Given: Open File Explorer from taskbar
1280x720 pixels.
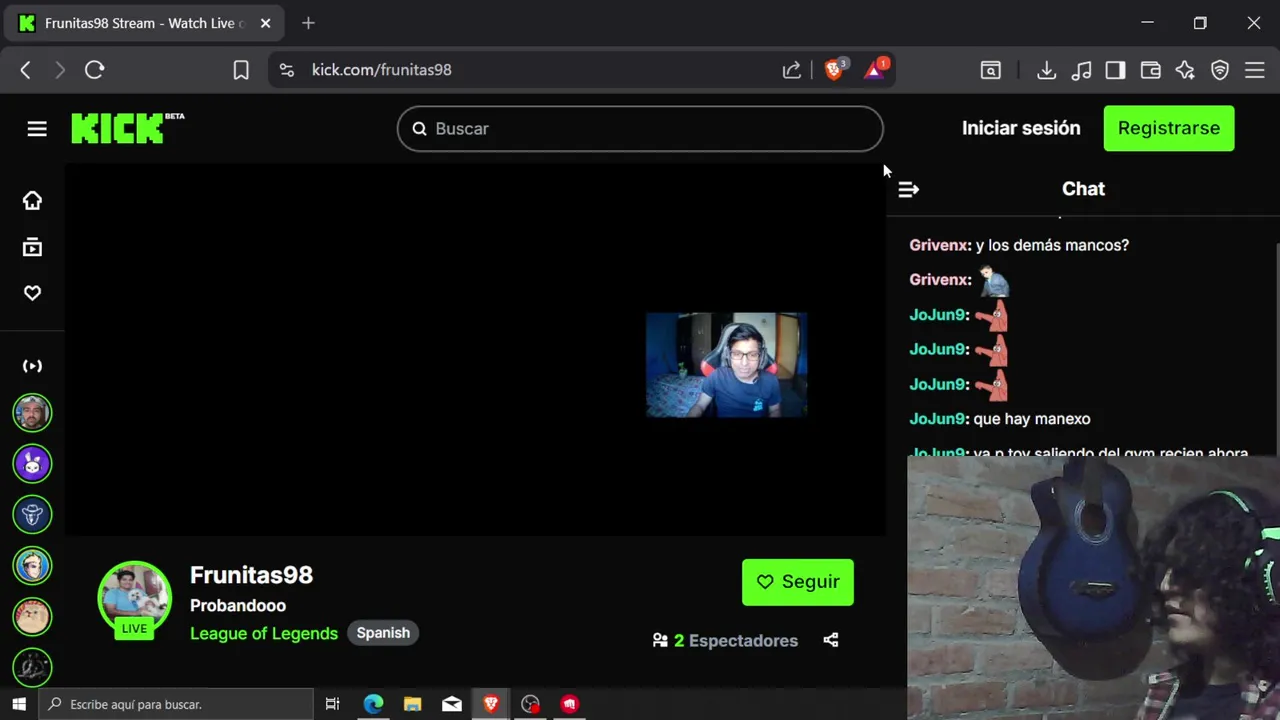Looking at the screenshot, I should click(412, 704).
